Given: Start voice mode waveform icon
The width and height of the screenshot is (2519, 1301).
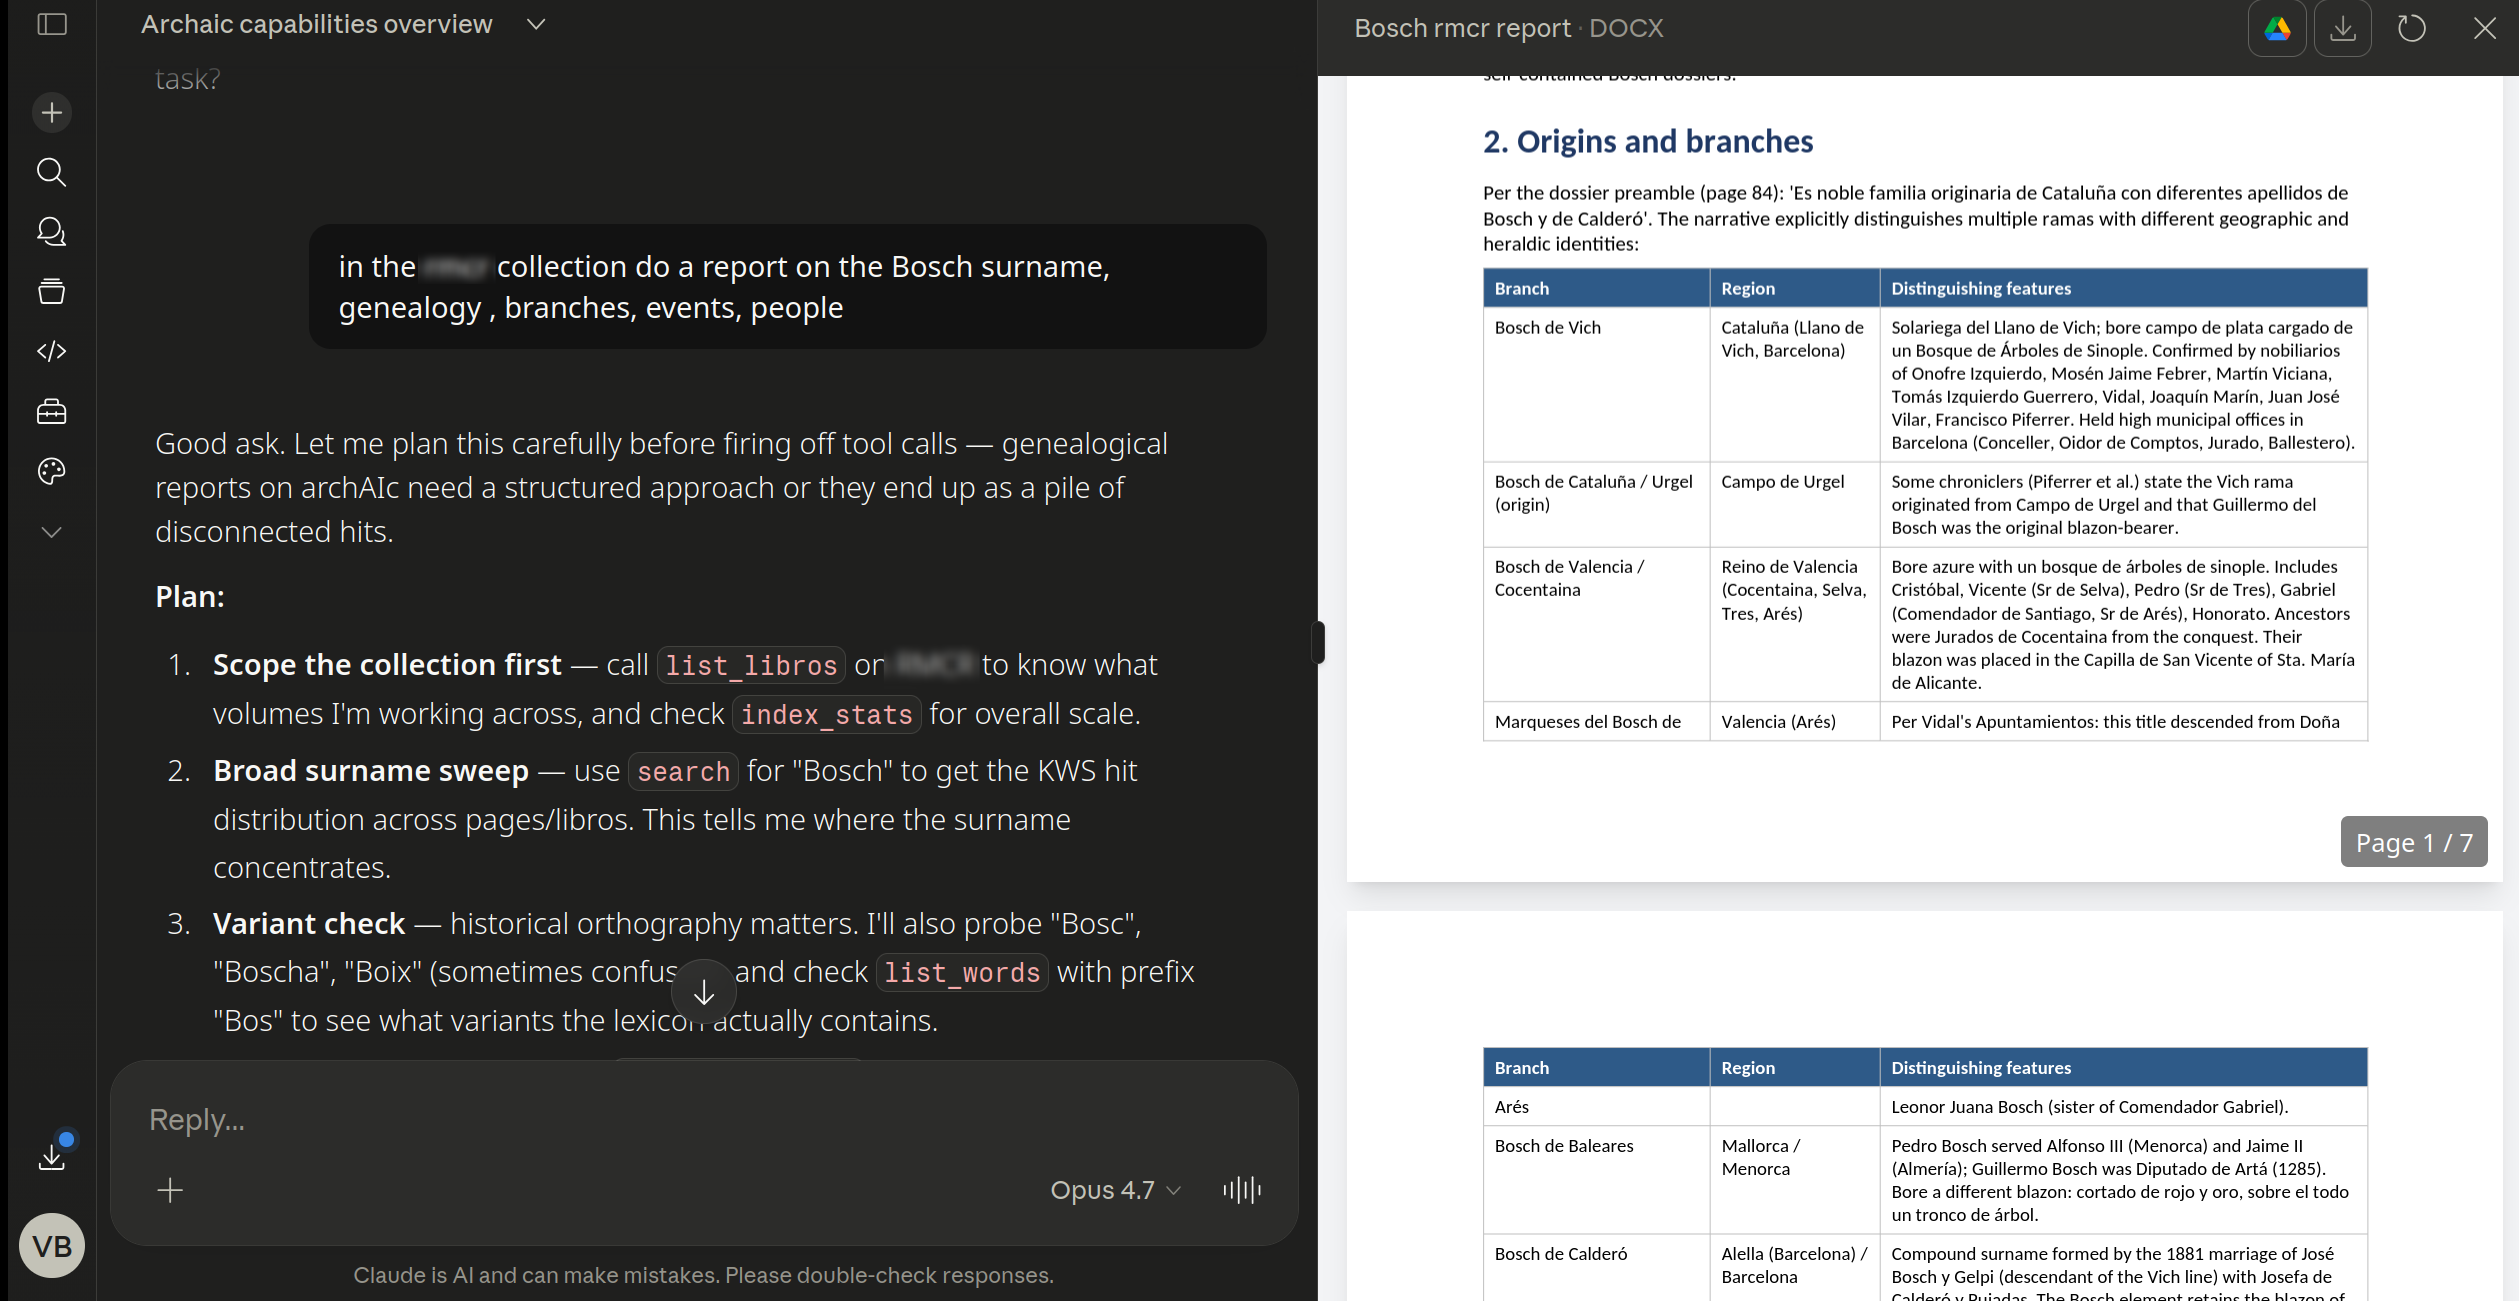Looking at the screenshot, I should click(x=1242, y=1190).
